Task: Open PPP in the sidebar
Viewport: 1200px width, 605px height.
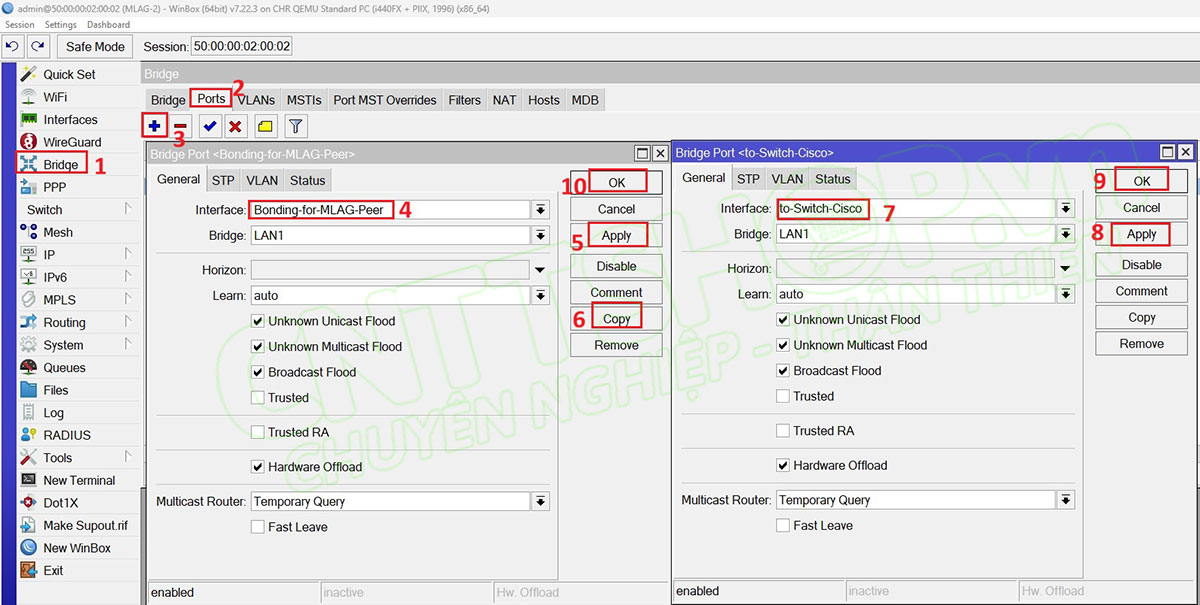Action: click(54, 187)
